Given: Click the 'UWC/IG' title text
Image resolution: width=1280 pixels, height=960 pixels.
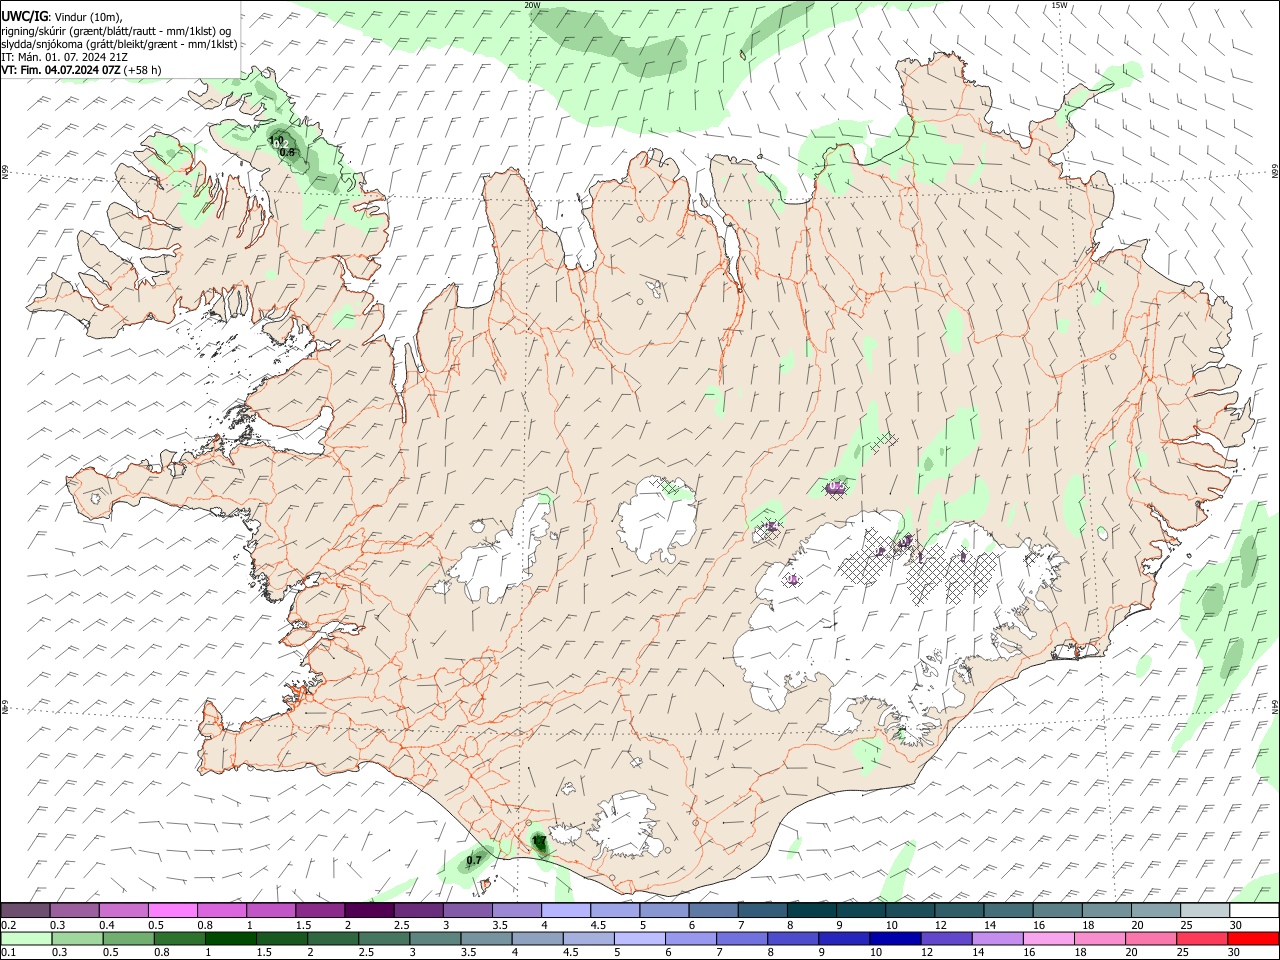Looking at the screenshot, I should [x=24, y=17].
